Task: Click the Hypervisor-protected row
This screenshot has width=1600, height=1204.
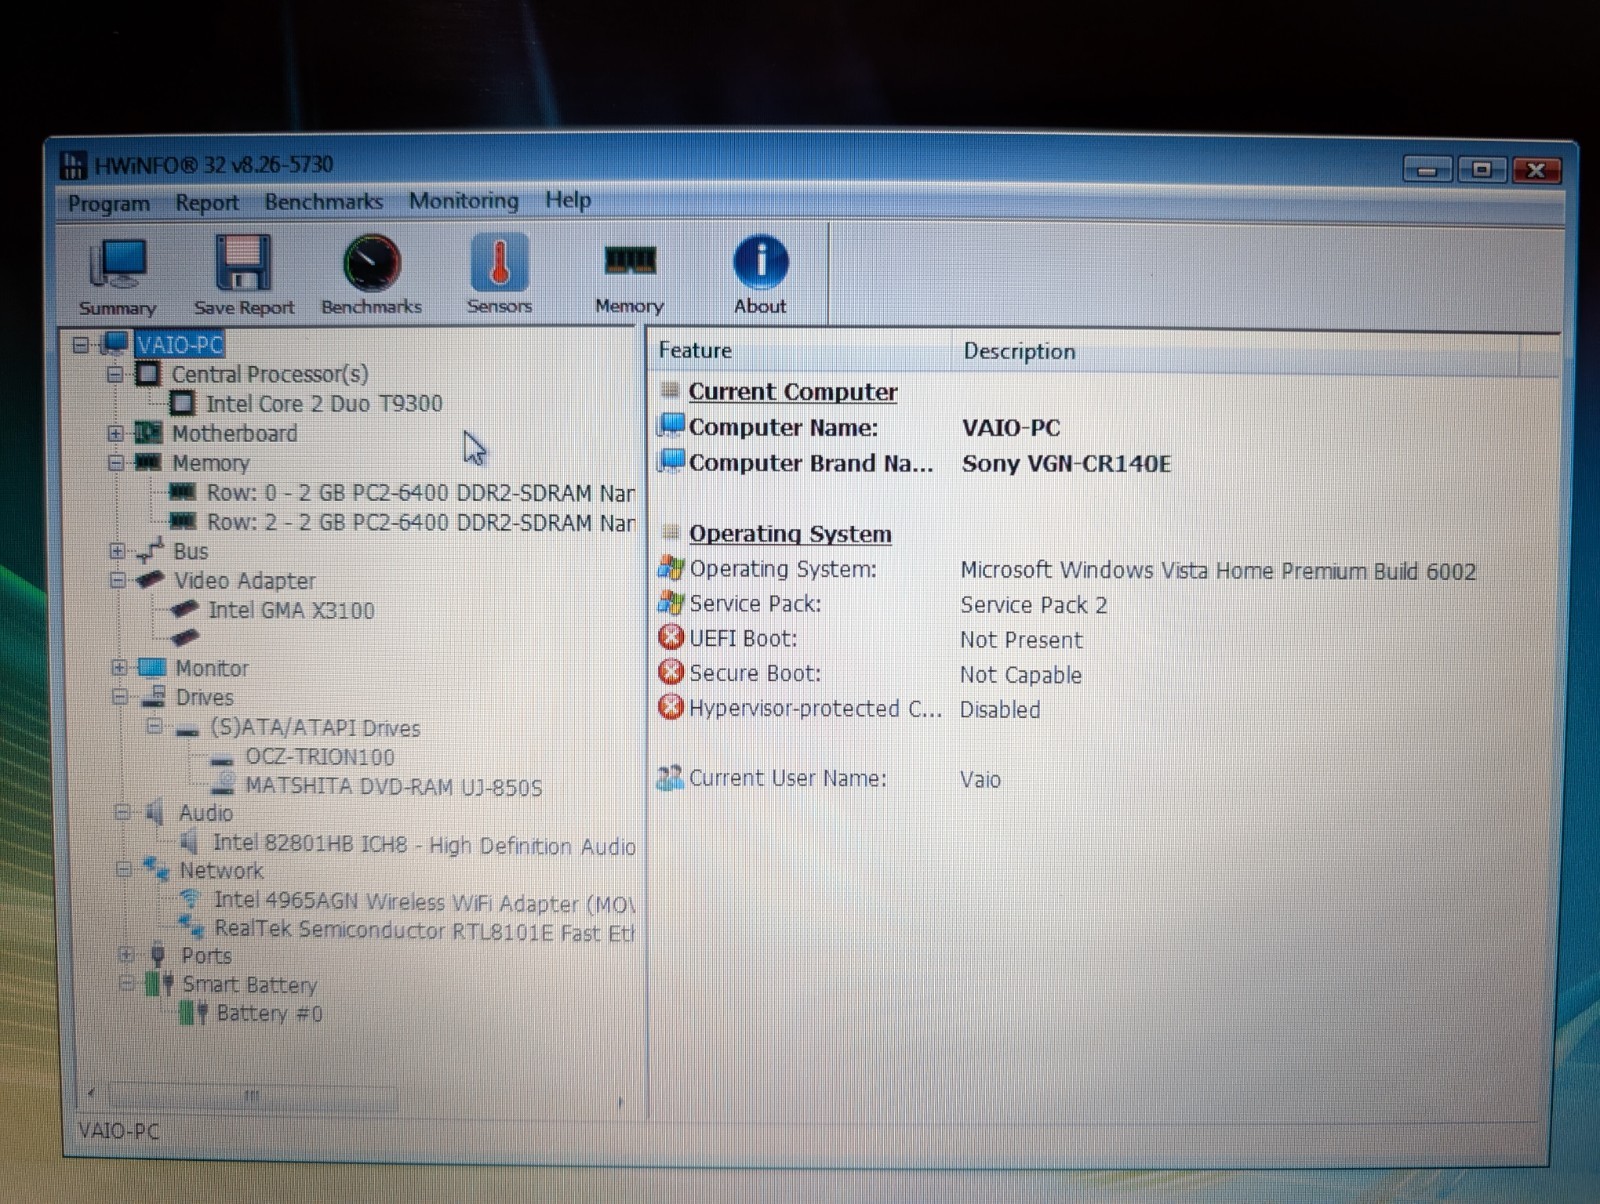Action: coord(850,708)
